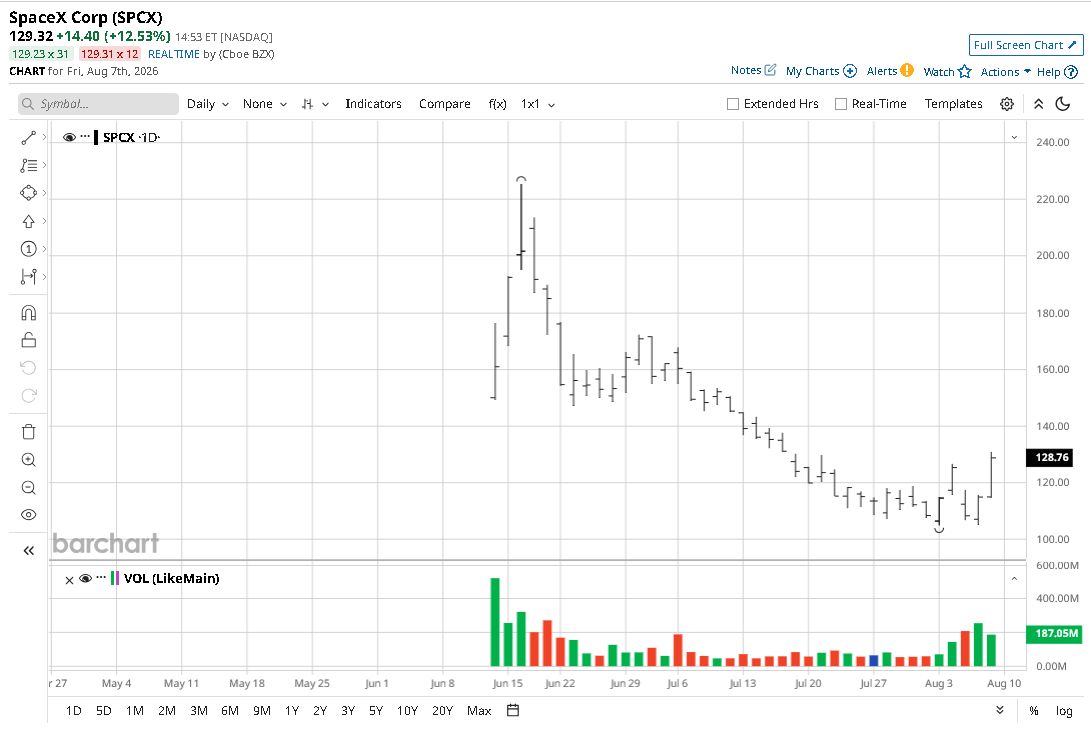Screen dimensions: 1091x742
Task: Open Alerts exclamation icon
Action: click(x=907, y=70)
